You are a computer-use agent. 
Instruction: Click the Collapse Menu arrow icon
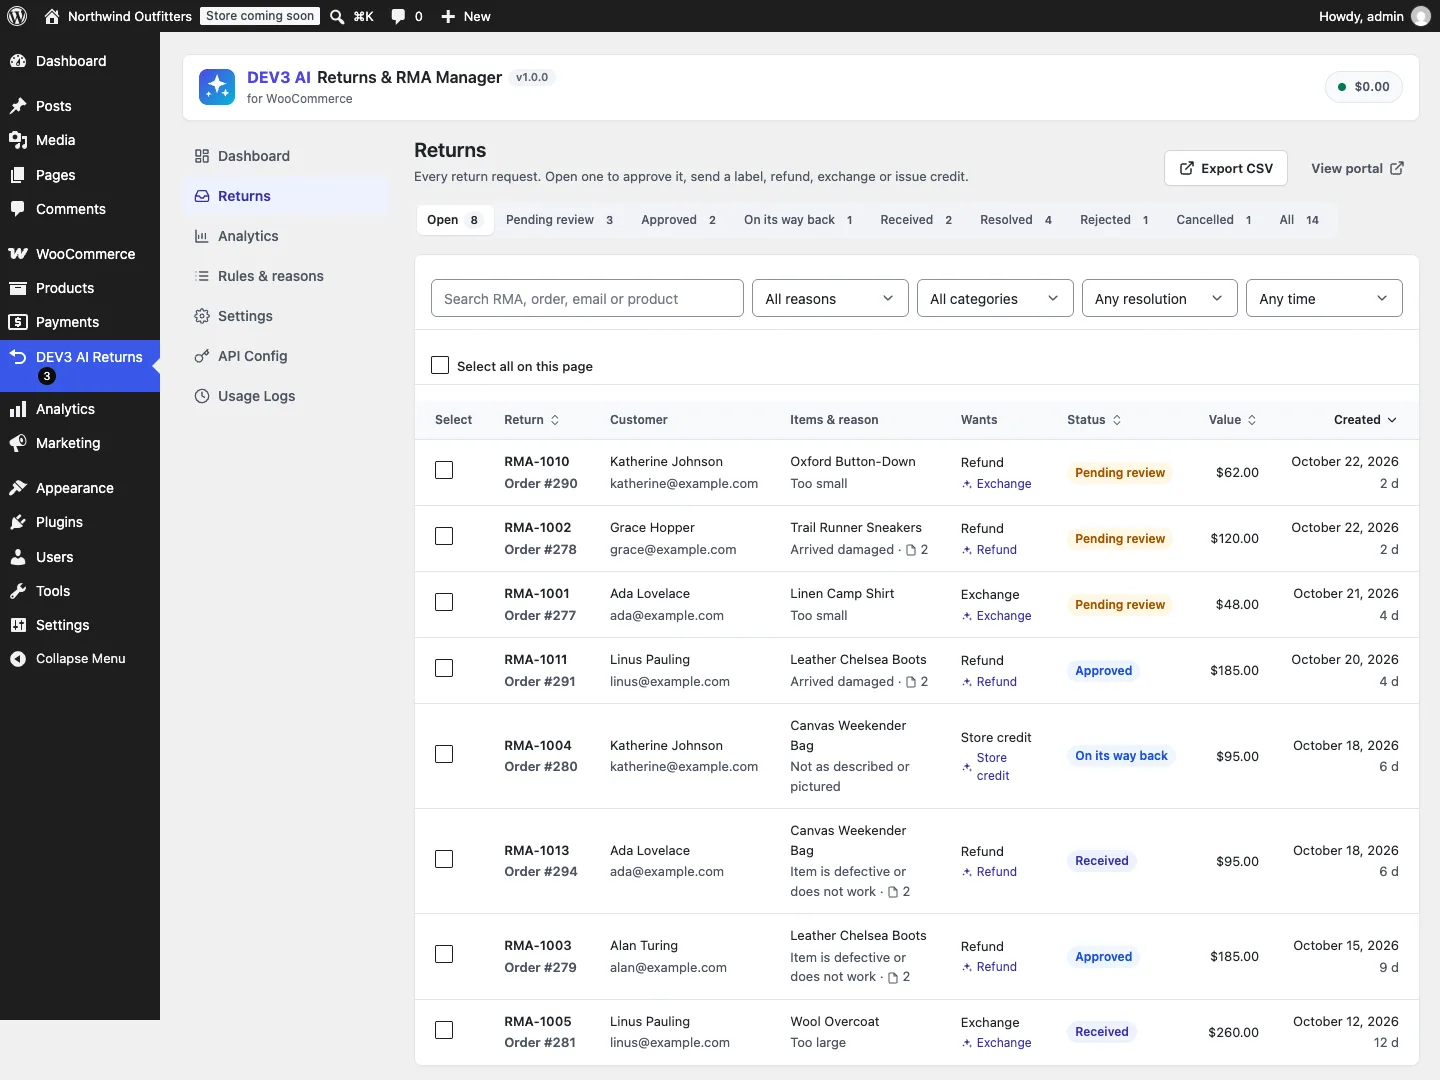click(x=18, y=659)
